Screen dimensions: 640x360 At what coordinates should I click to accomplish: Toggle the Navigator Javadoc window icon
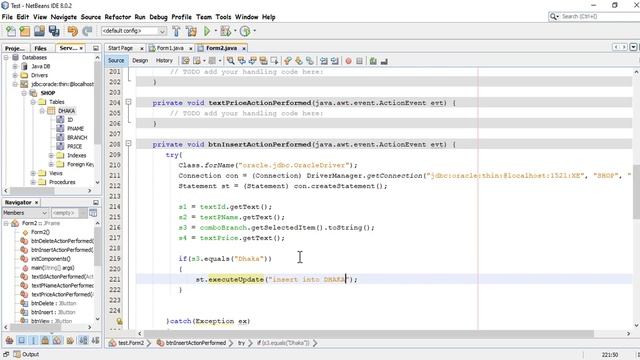(93, 213)
